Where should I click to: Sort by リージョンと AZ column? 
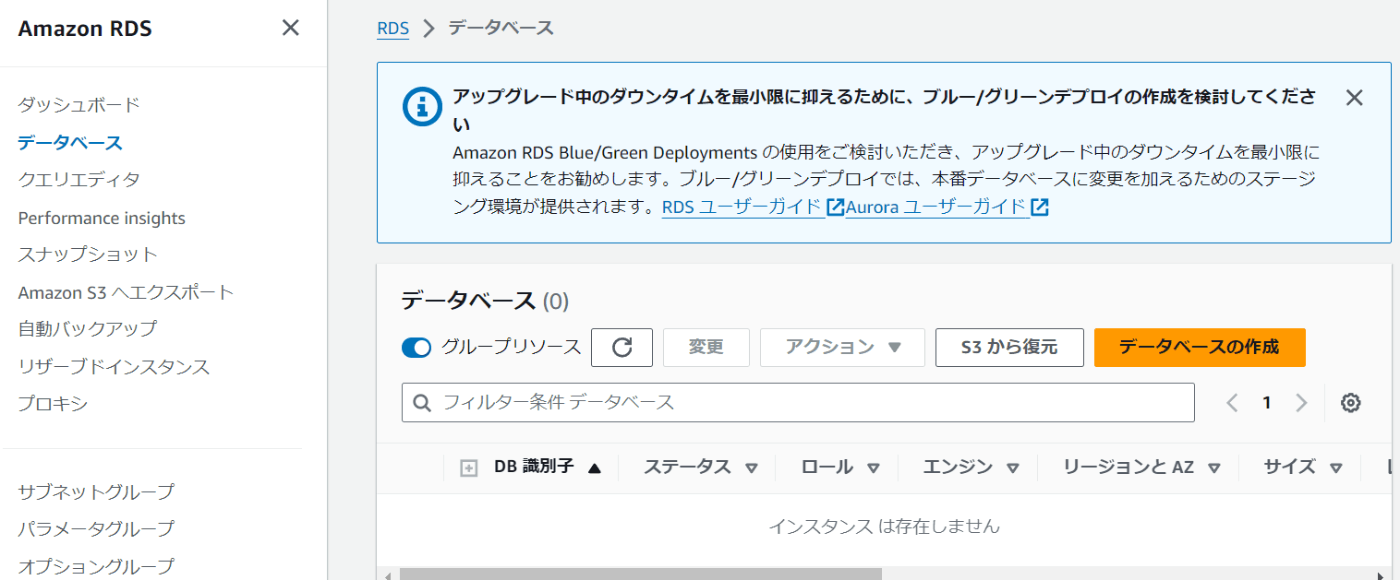pyautogui.click(x=1142, y=467)
